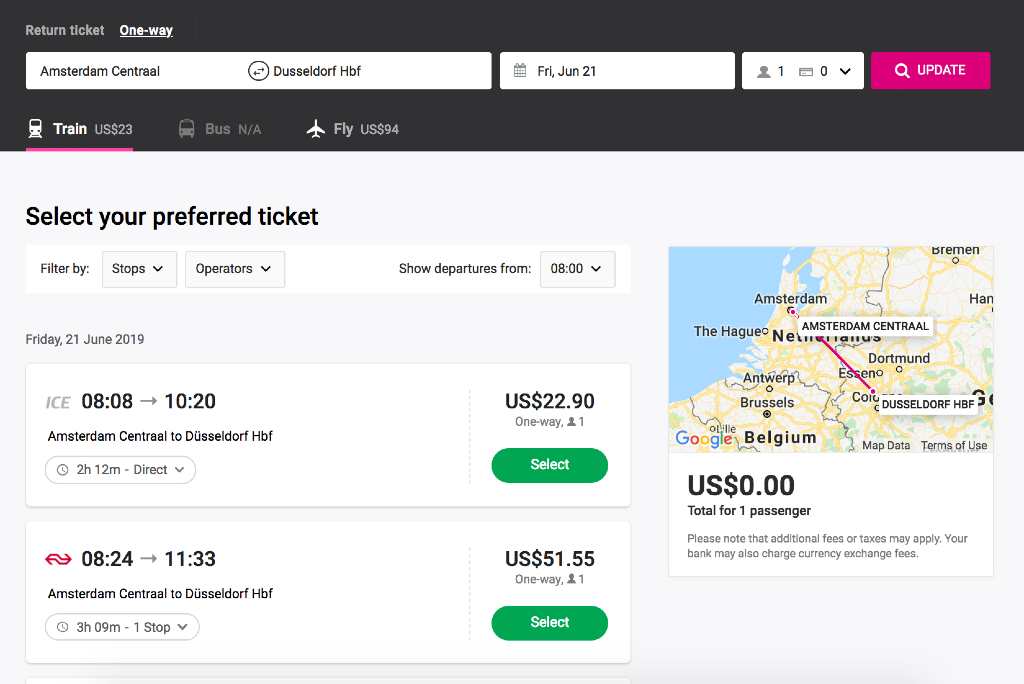This screenshot has width=1024, height=684.
Task: Click the ICE operator logo
Action: coord(57,402)
